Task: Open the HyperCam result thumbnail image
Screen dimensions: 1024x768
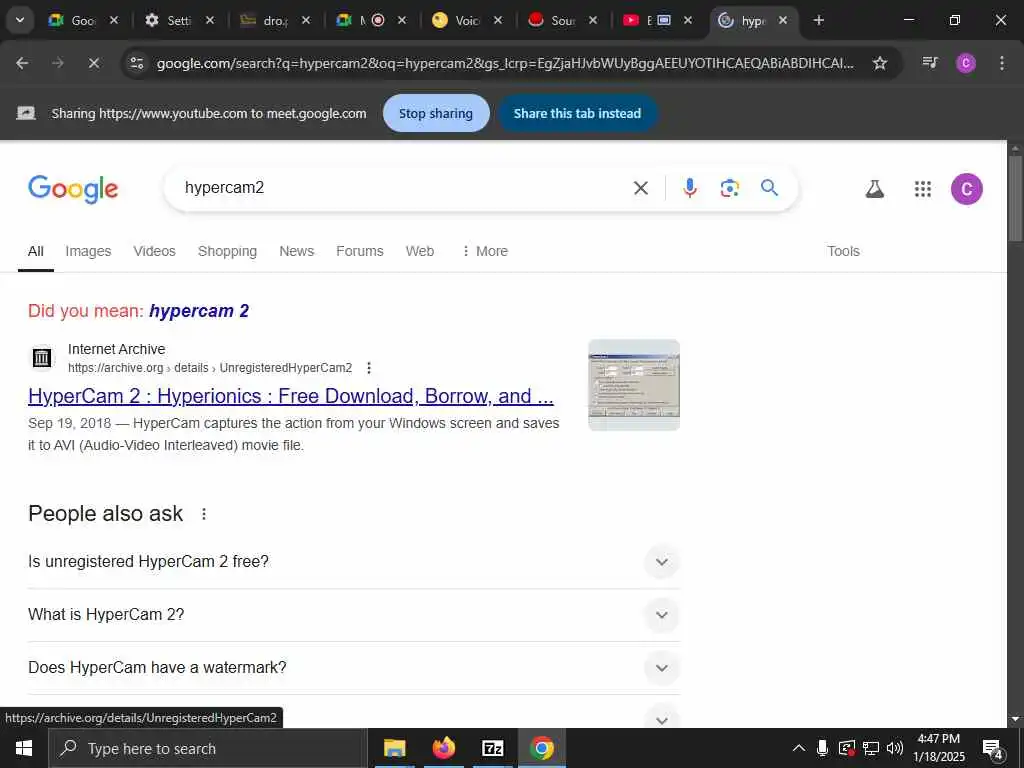Action: [x=633, y=385]
